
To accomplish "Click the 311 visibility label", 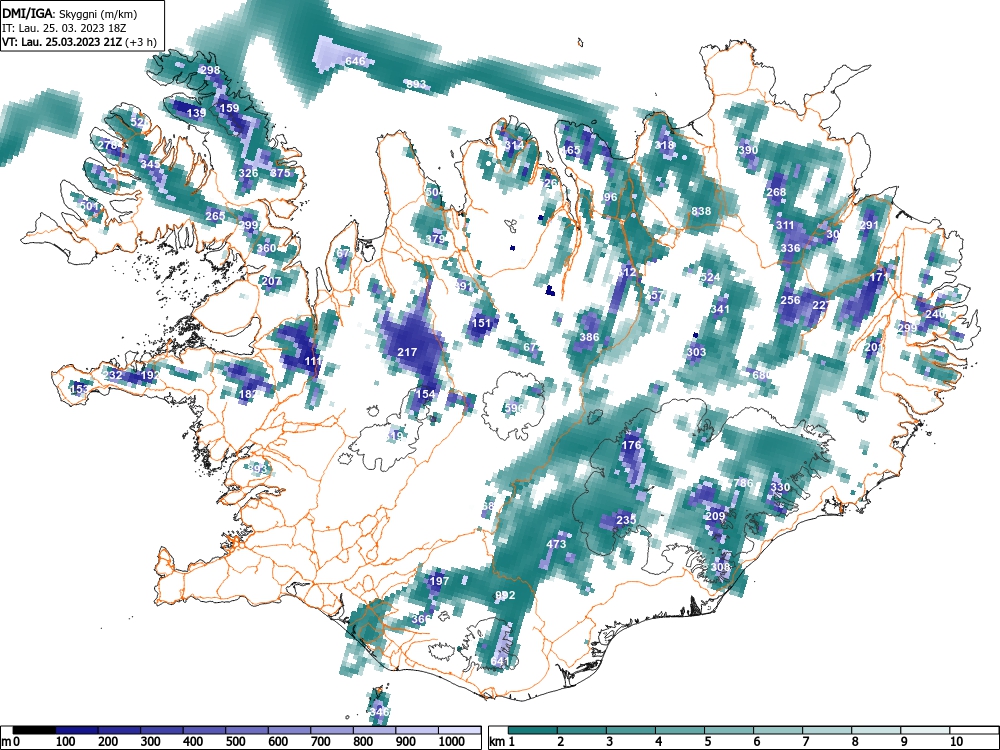I will pyautogui.click(x=784, y=225).
